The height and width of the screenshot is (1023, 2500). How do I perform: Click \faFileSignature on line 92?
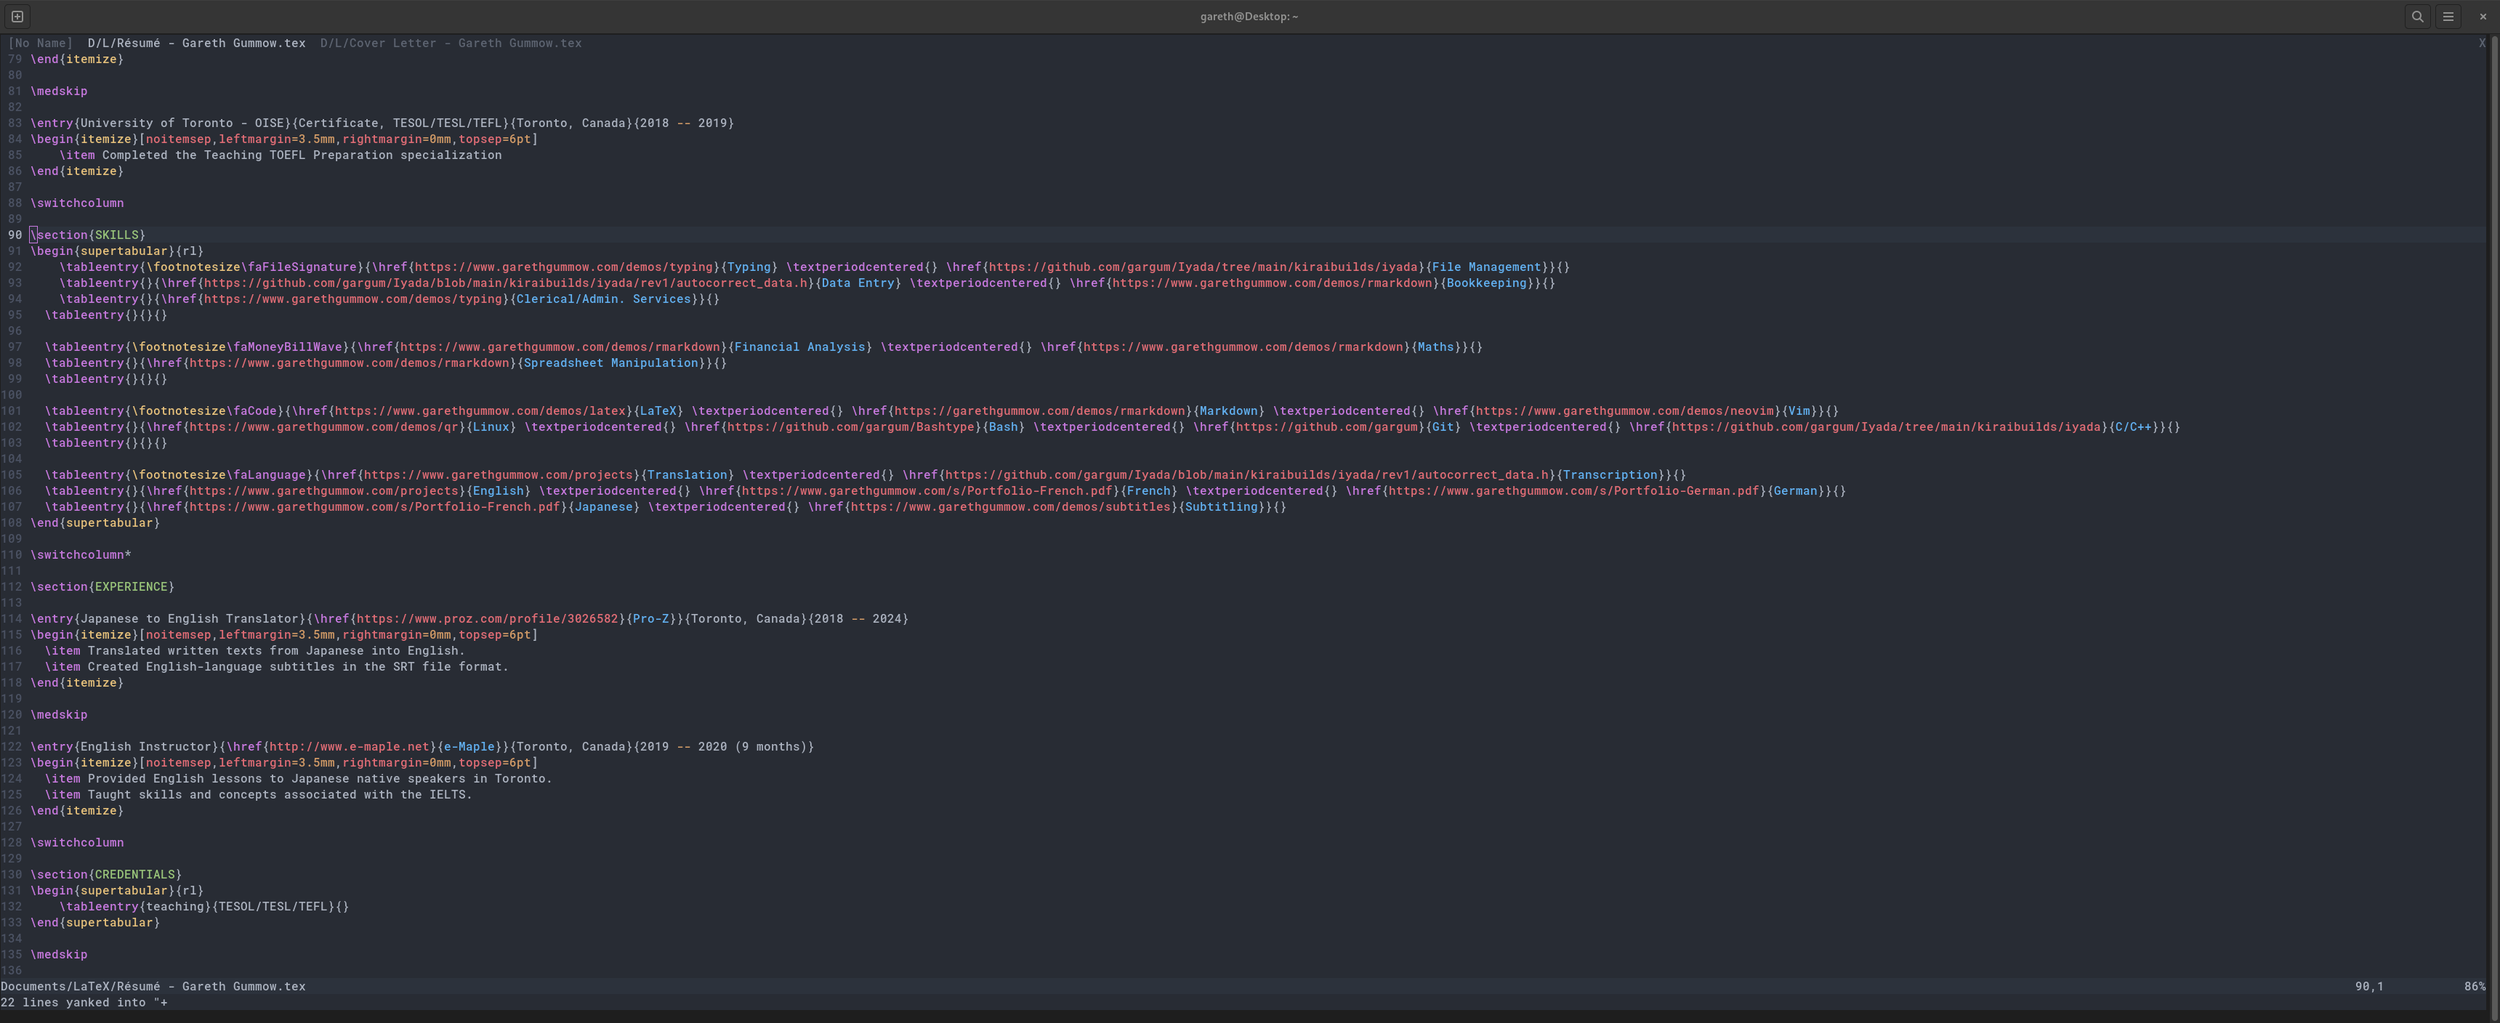(x=299, y=267)
